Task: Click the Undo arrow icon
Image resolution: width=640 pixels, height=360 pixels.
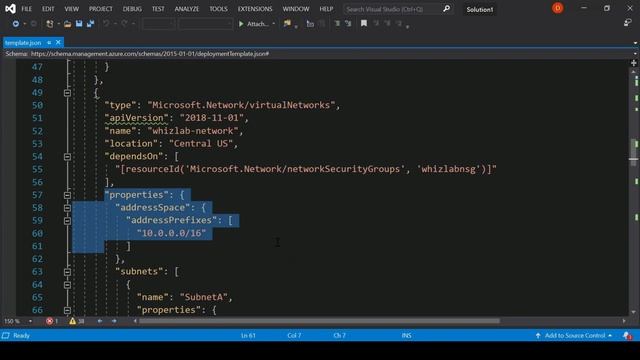Action: coord(106,24)
